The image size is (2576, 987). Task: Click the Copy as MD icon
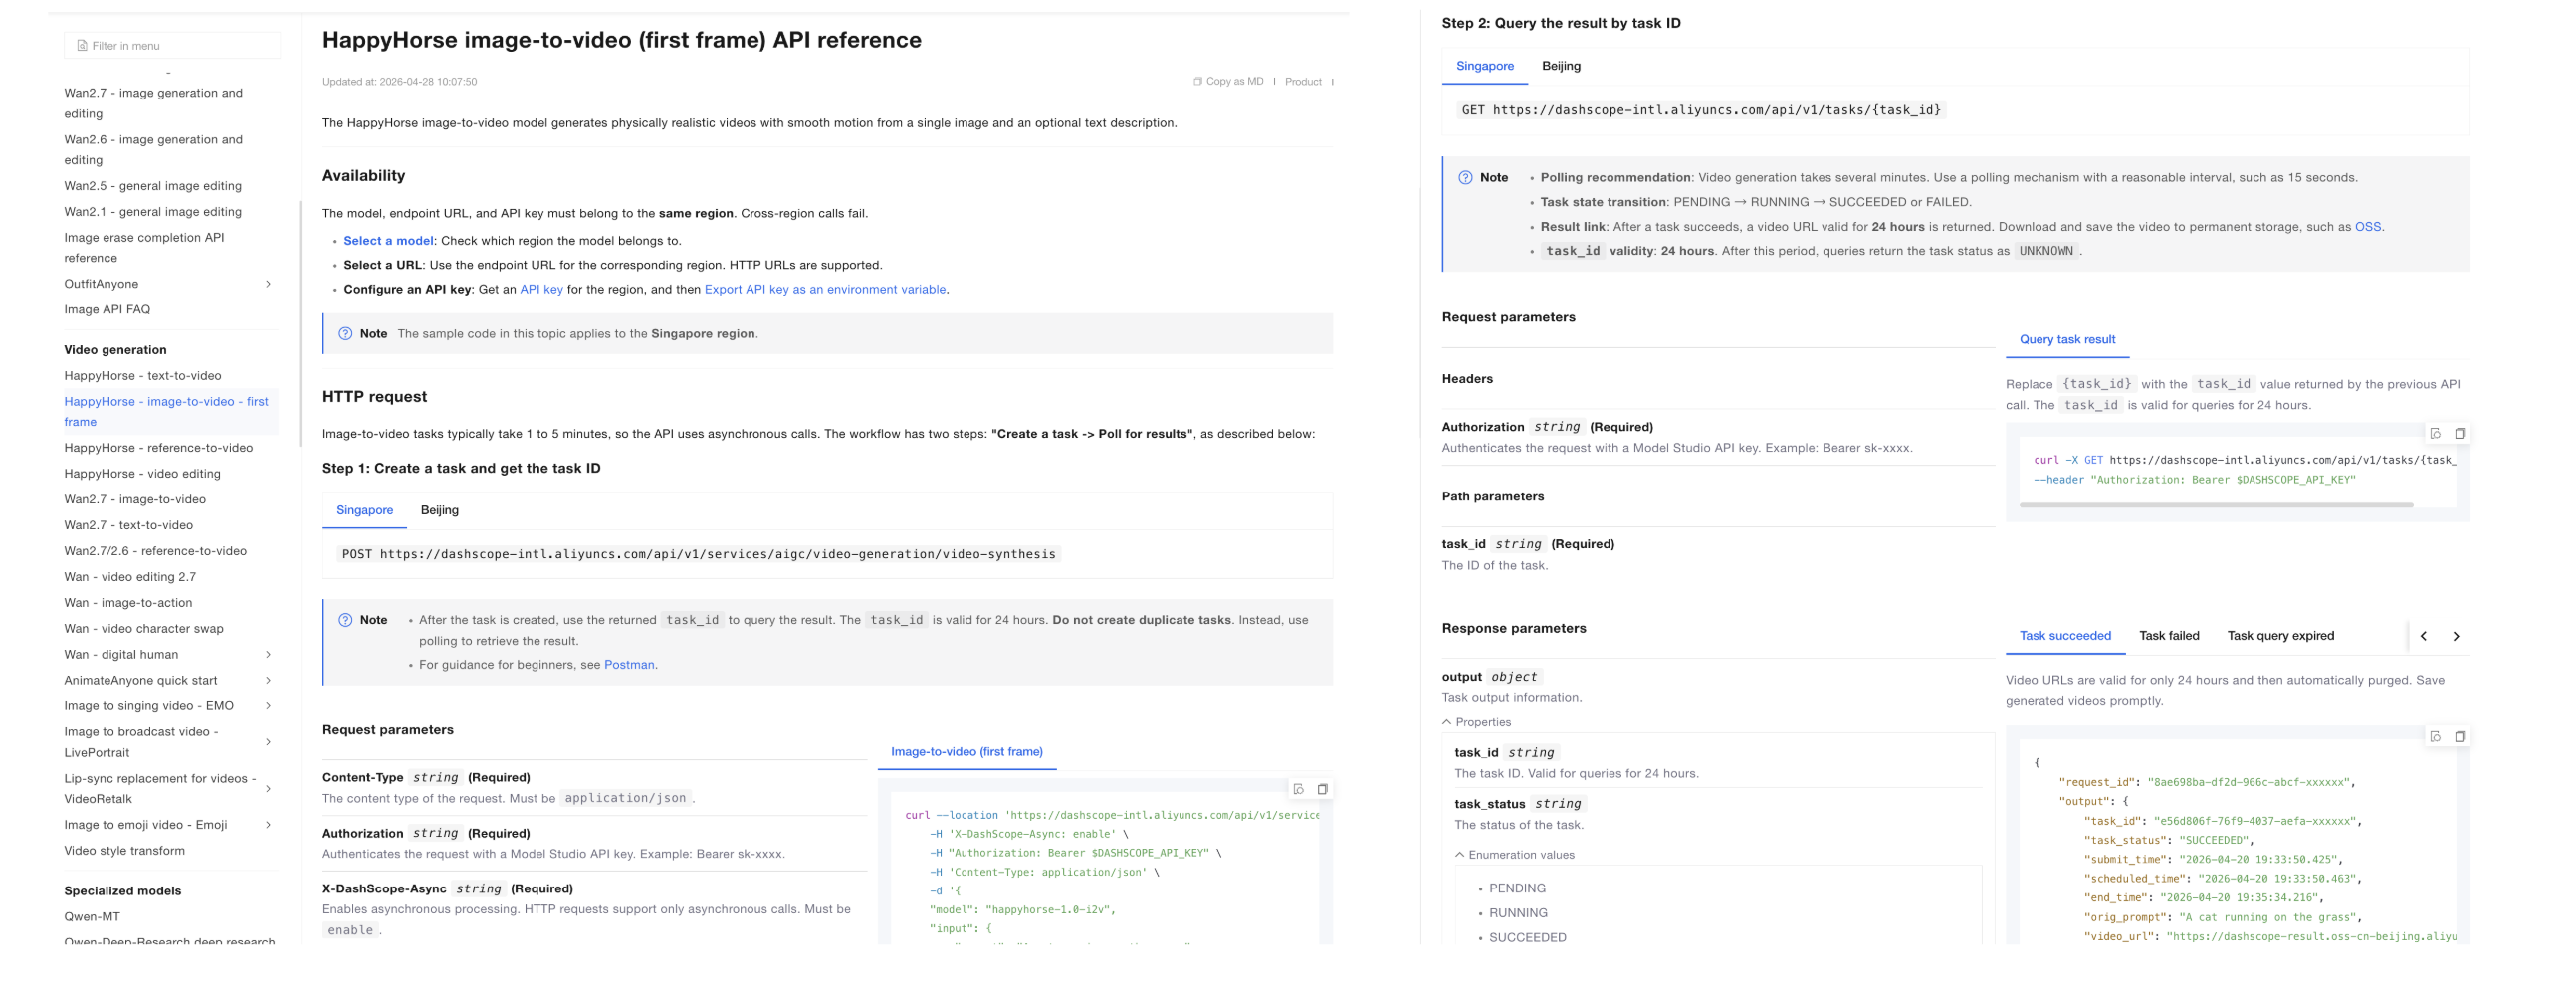pos(1197,82)
